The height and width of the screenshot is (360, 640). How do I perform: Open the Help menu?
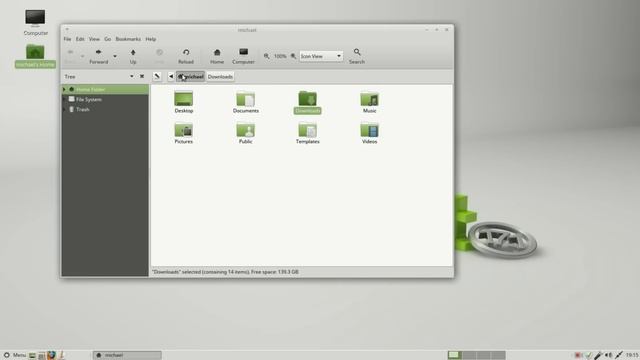[151, 39]
